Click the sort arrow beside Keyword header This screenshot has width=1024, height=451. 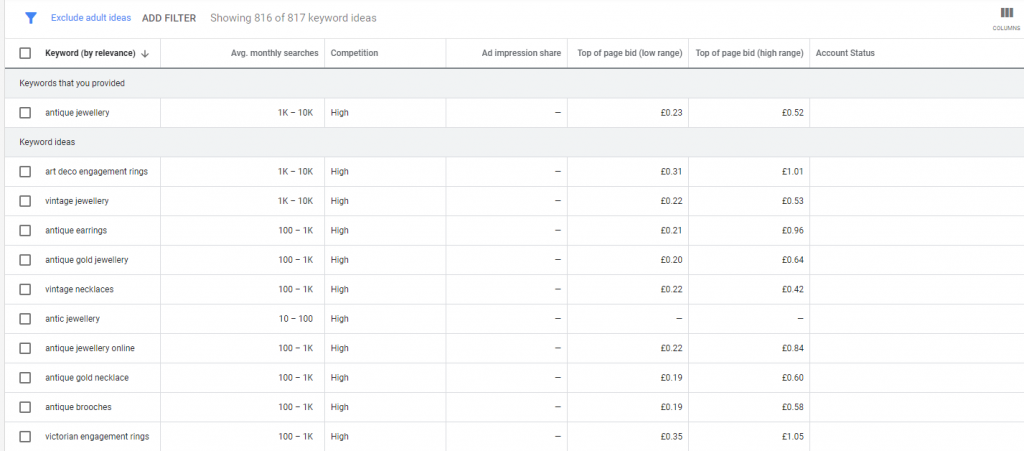pos(145,53)
